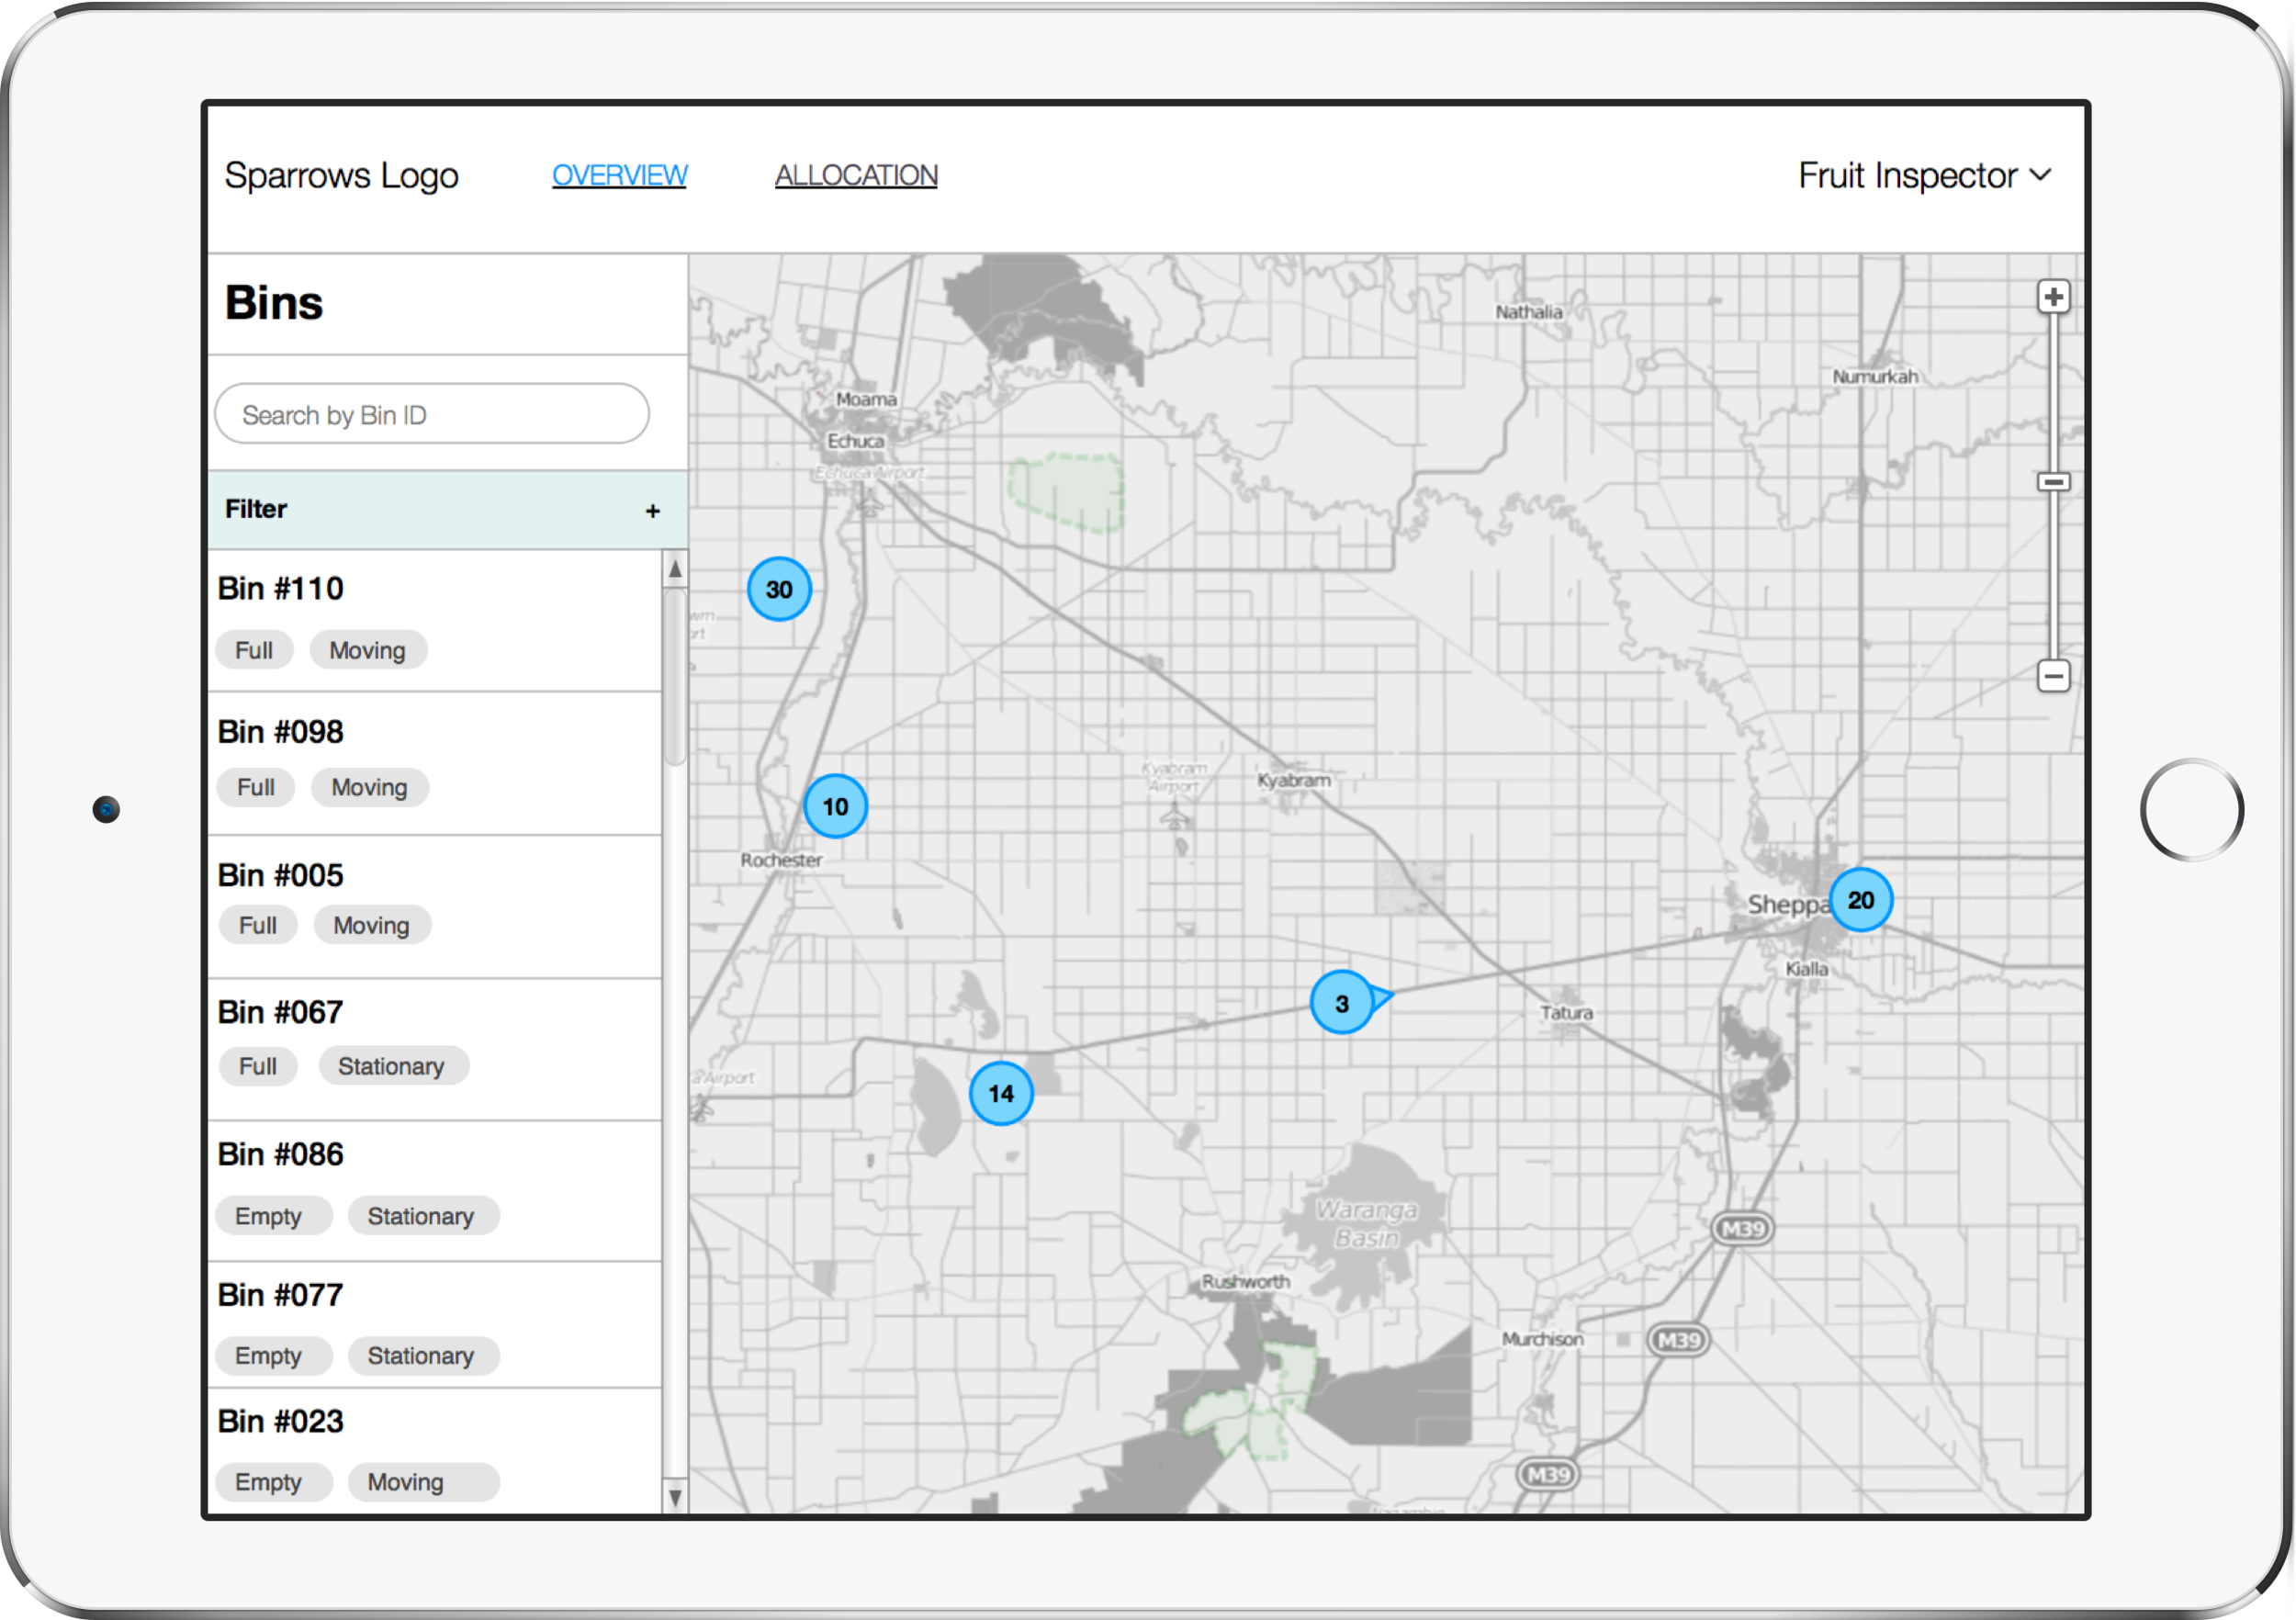The image size is (2296, 1620).
Task: Expand the Filter section with plus icon
Action: 653,511
